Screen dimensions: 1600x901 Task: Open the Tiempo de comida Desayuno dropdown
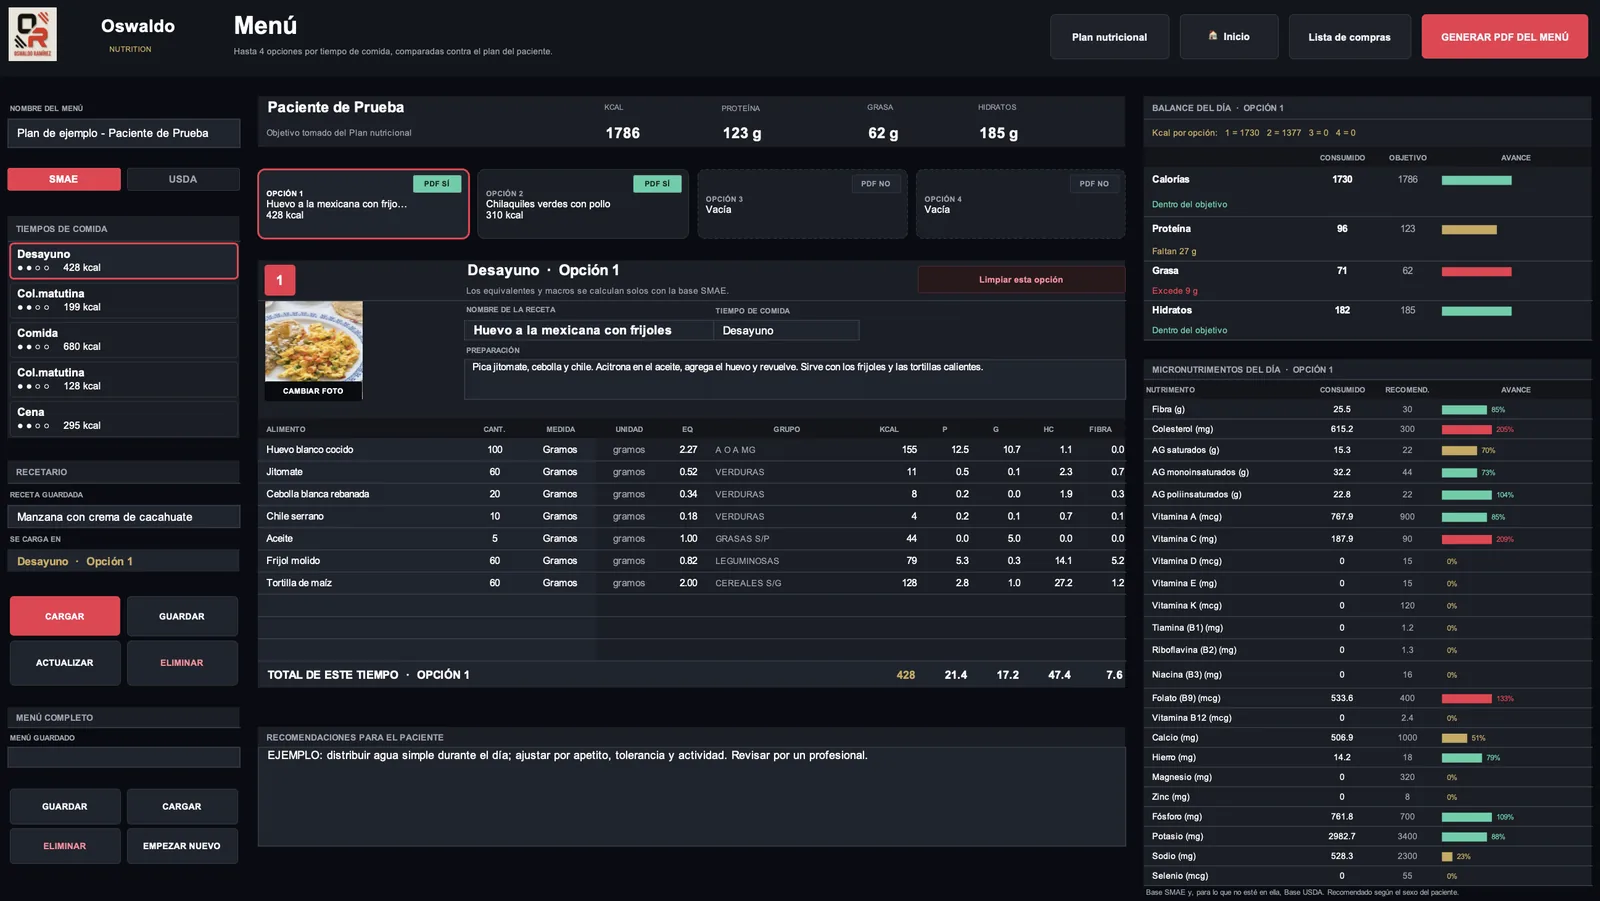point(786,330)
